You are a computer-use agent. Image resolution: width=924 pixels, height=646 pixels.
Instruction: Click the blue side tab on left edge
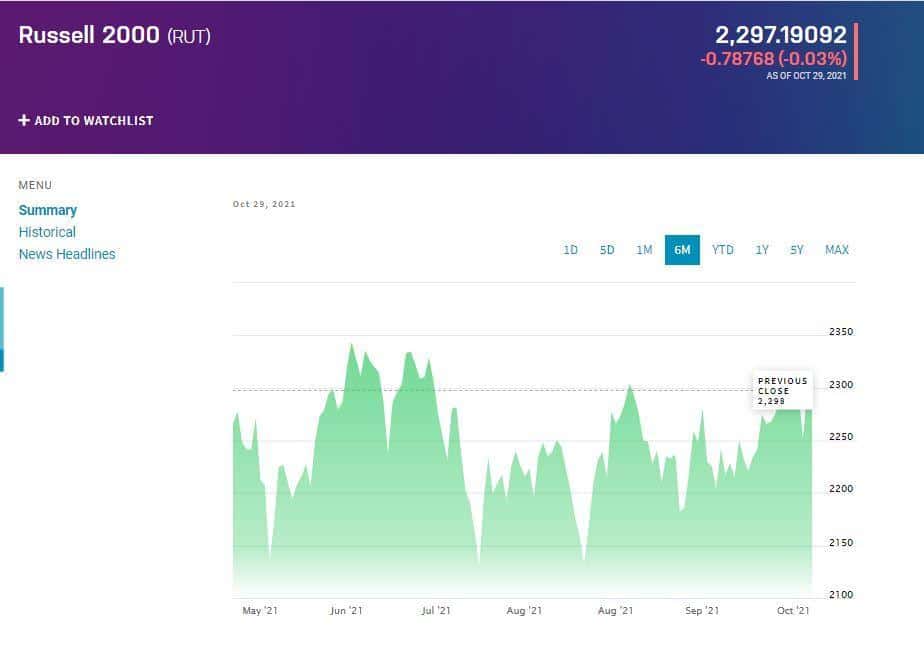click(2, 329)
